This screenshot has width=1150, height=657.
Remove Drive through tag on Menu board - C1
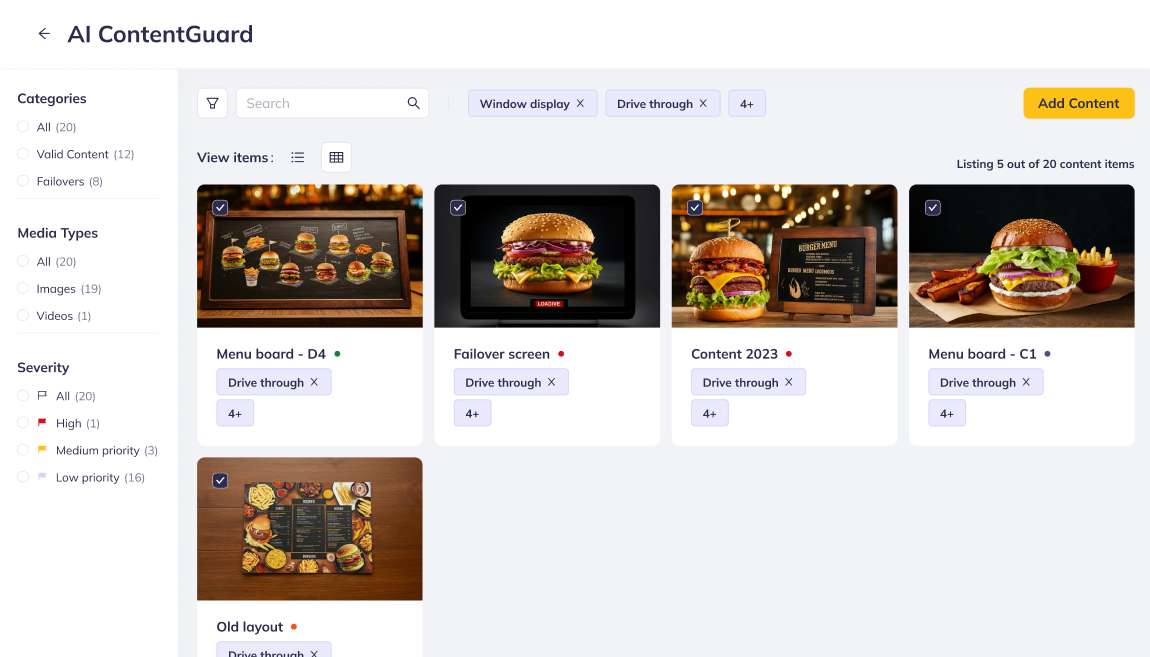click(x=1026, y=382)
